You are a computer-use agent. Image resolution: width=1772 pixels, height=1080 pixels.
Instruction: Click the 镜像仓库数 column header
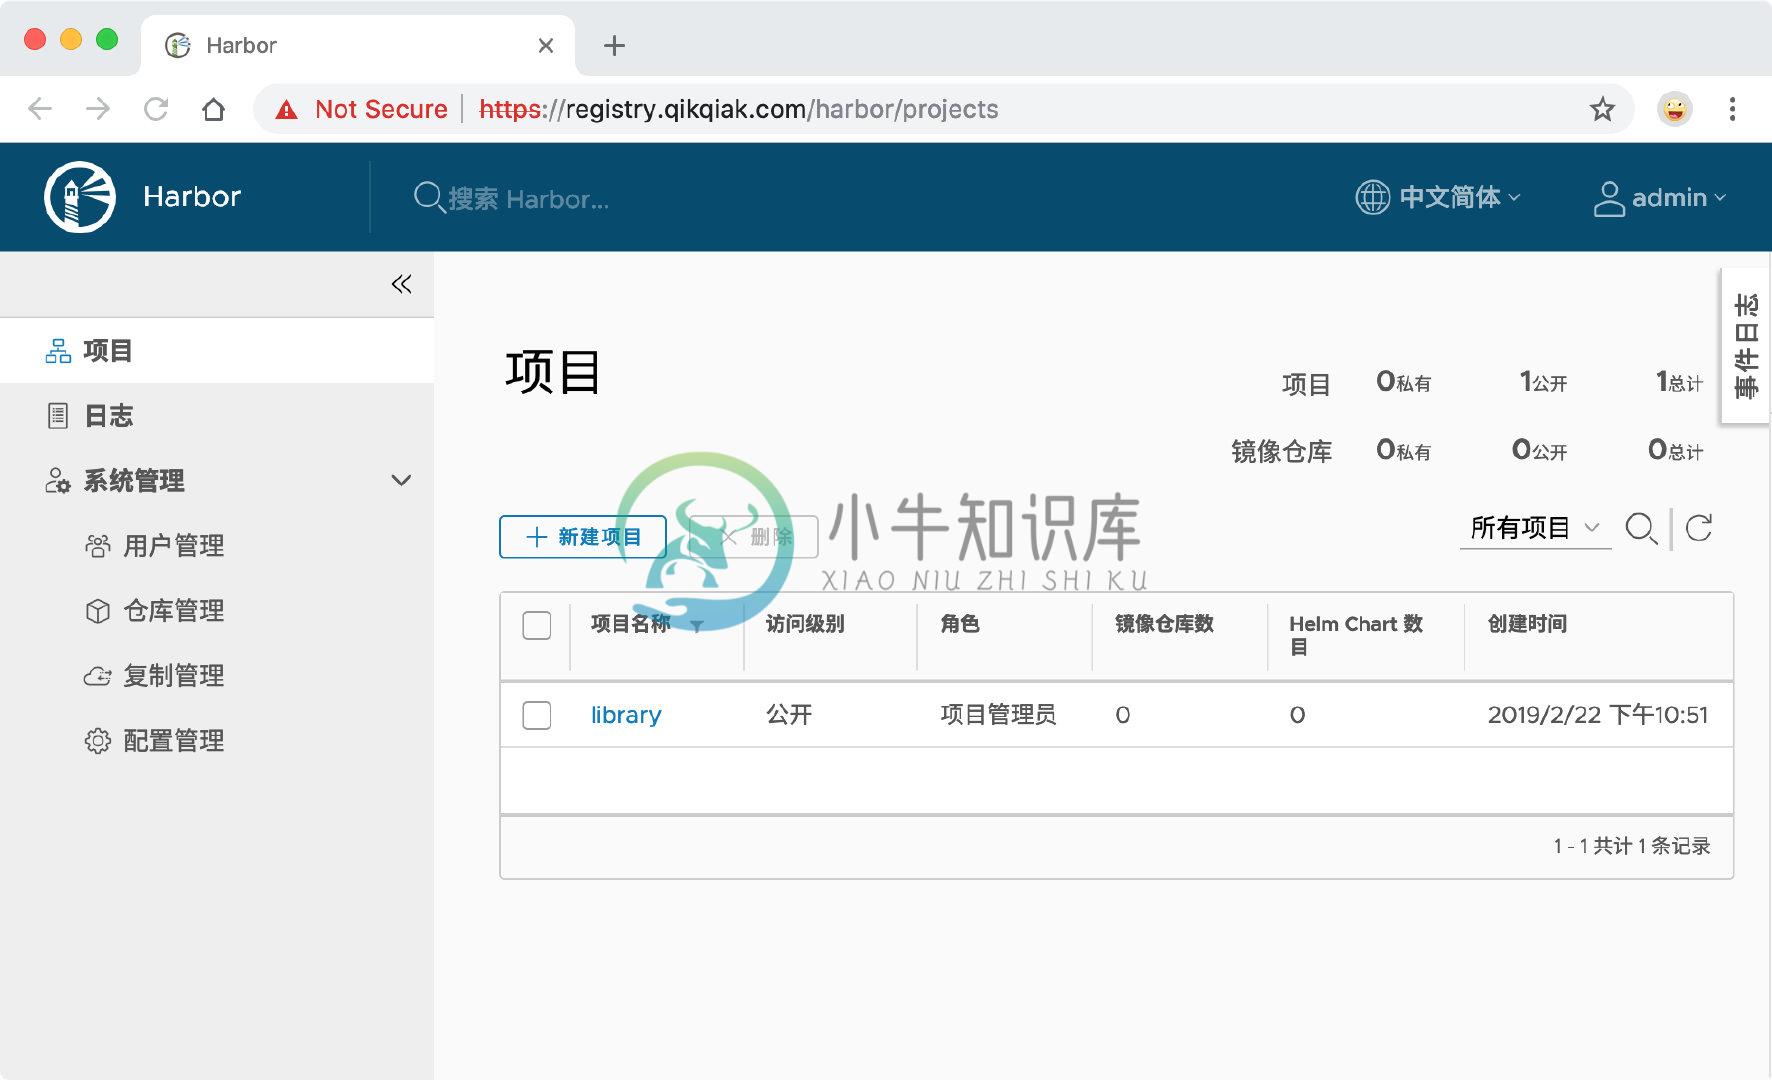[x=1164, y=624]
